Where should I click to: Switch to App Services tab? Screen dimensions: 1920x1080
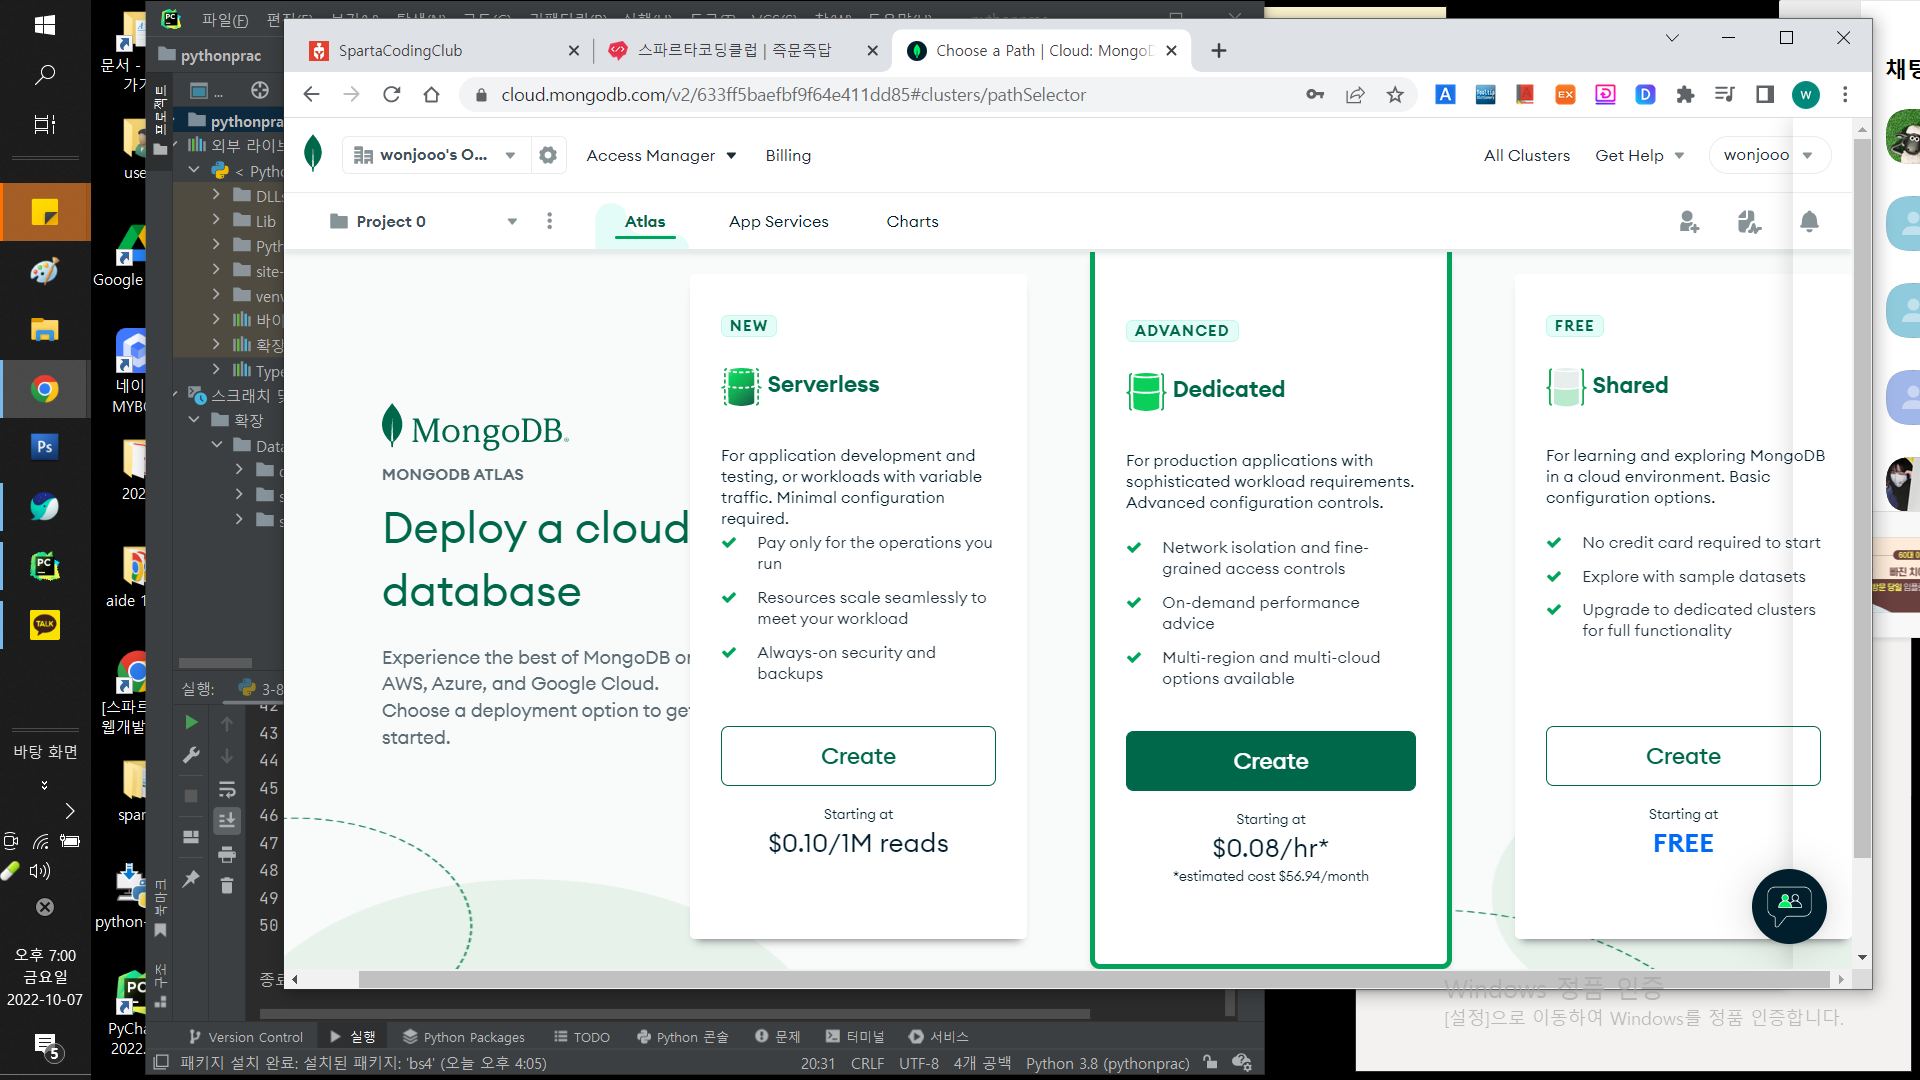(779, 222)
